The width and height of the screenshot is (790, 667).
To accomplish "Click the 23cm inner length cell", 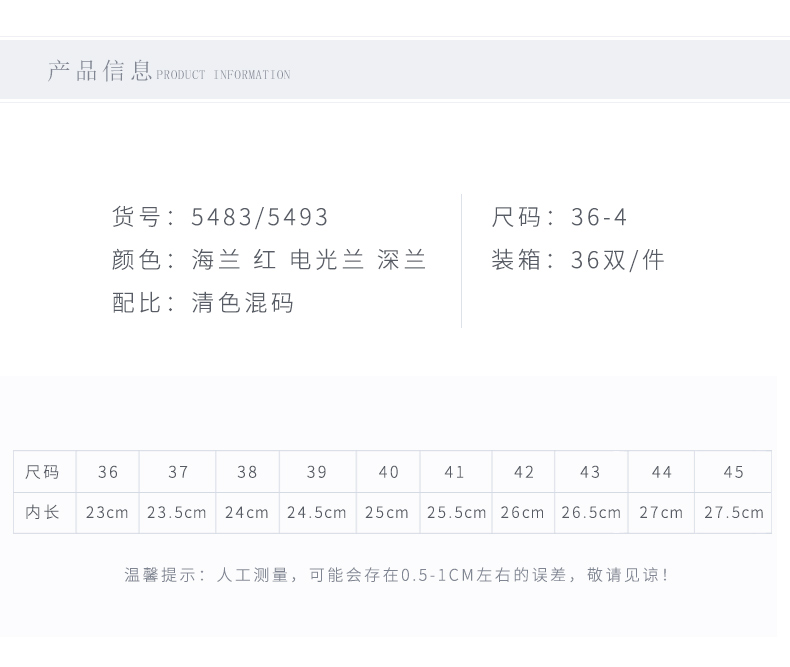I will 107,512.
